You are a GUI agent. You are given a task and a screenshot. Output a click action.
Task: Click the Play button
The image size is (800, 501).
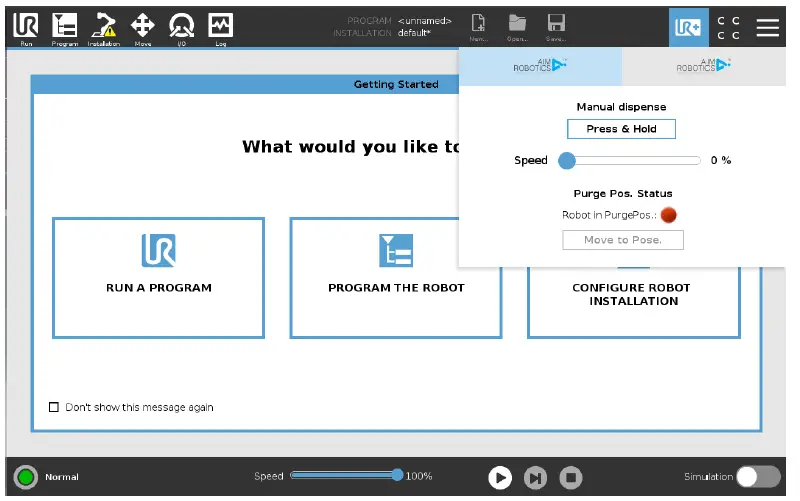[x=500, y=478]
